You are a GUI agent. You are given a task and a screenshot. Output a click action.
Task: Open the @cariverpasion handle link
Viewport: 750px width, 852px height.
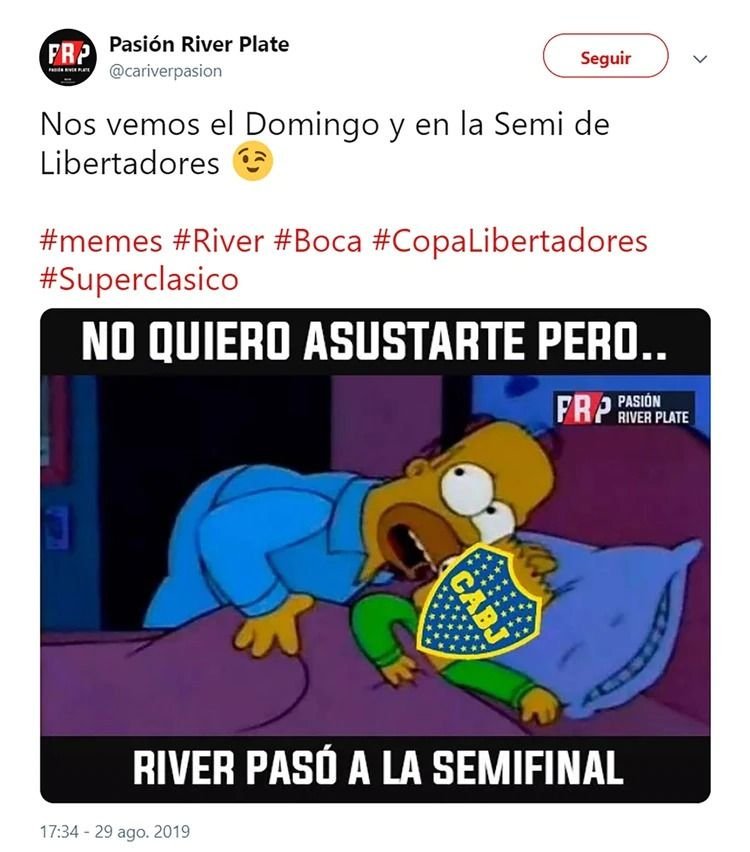166,71
